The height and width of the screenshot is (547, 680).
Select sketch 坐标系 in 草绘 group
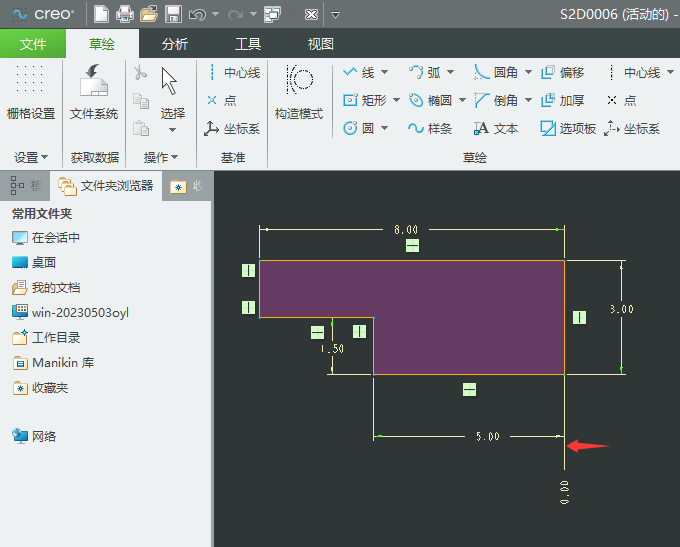632,128
